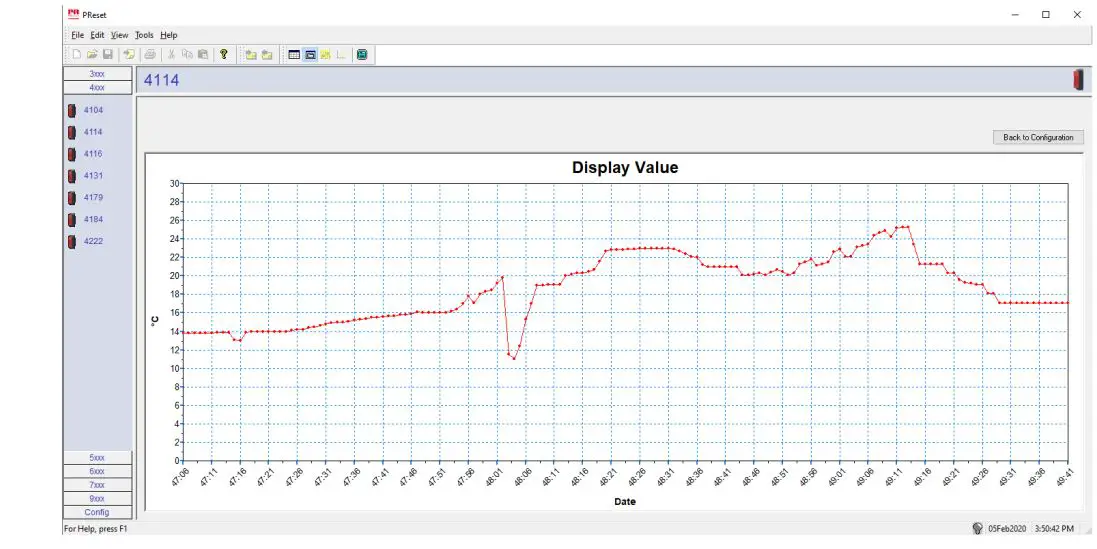The width and height of the screenshot is (1097, 549).
Task: Click the 4114 heading in header bar
Action: [162, 80]
